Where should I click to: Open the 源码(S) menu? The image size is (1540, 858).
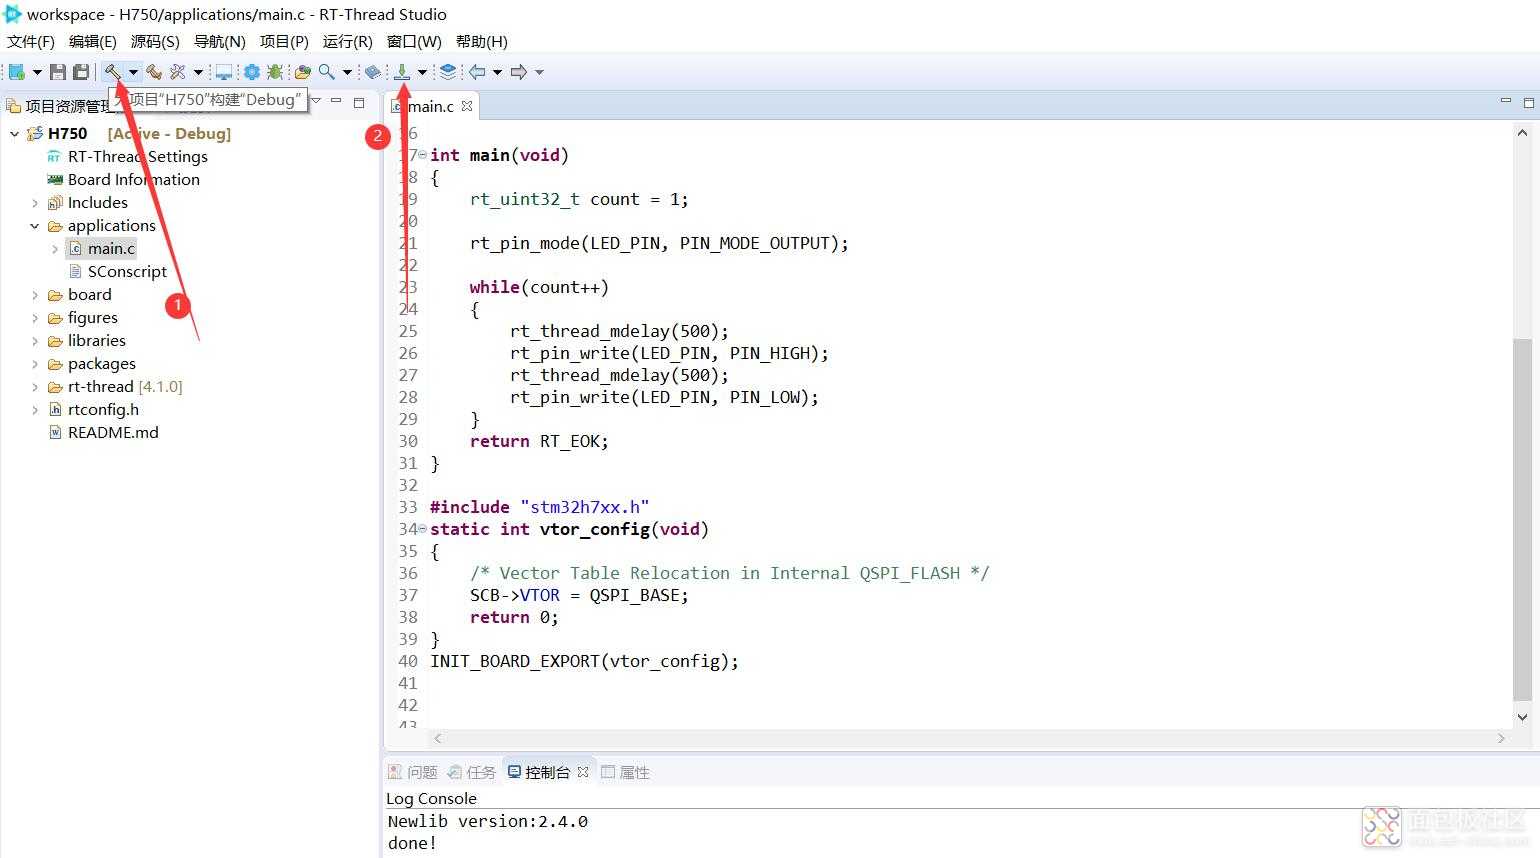155,41
